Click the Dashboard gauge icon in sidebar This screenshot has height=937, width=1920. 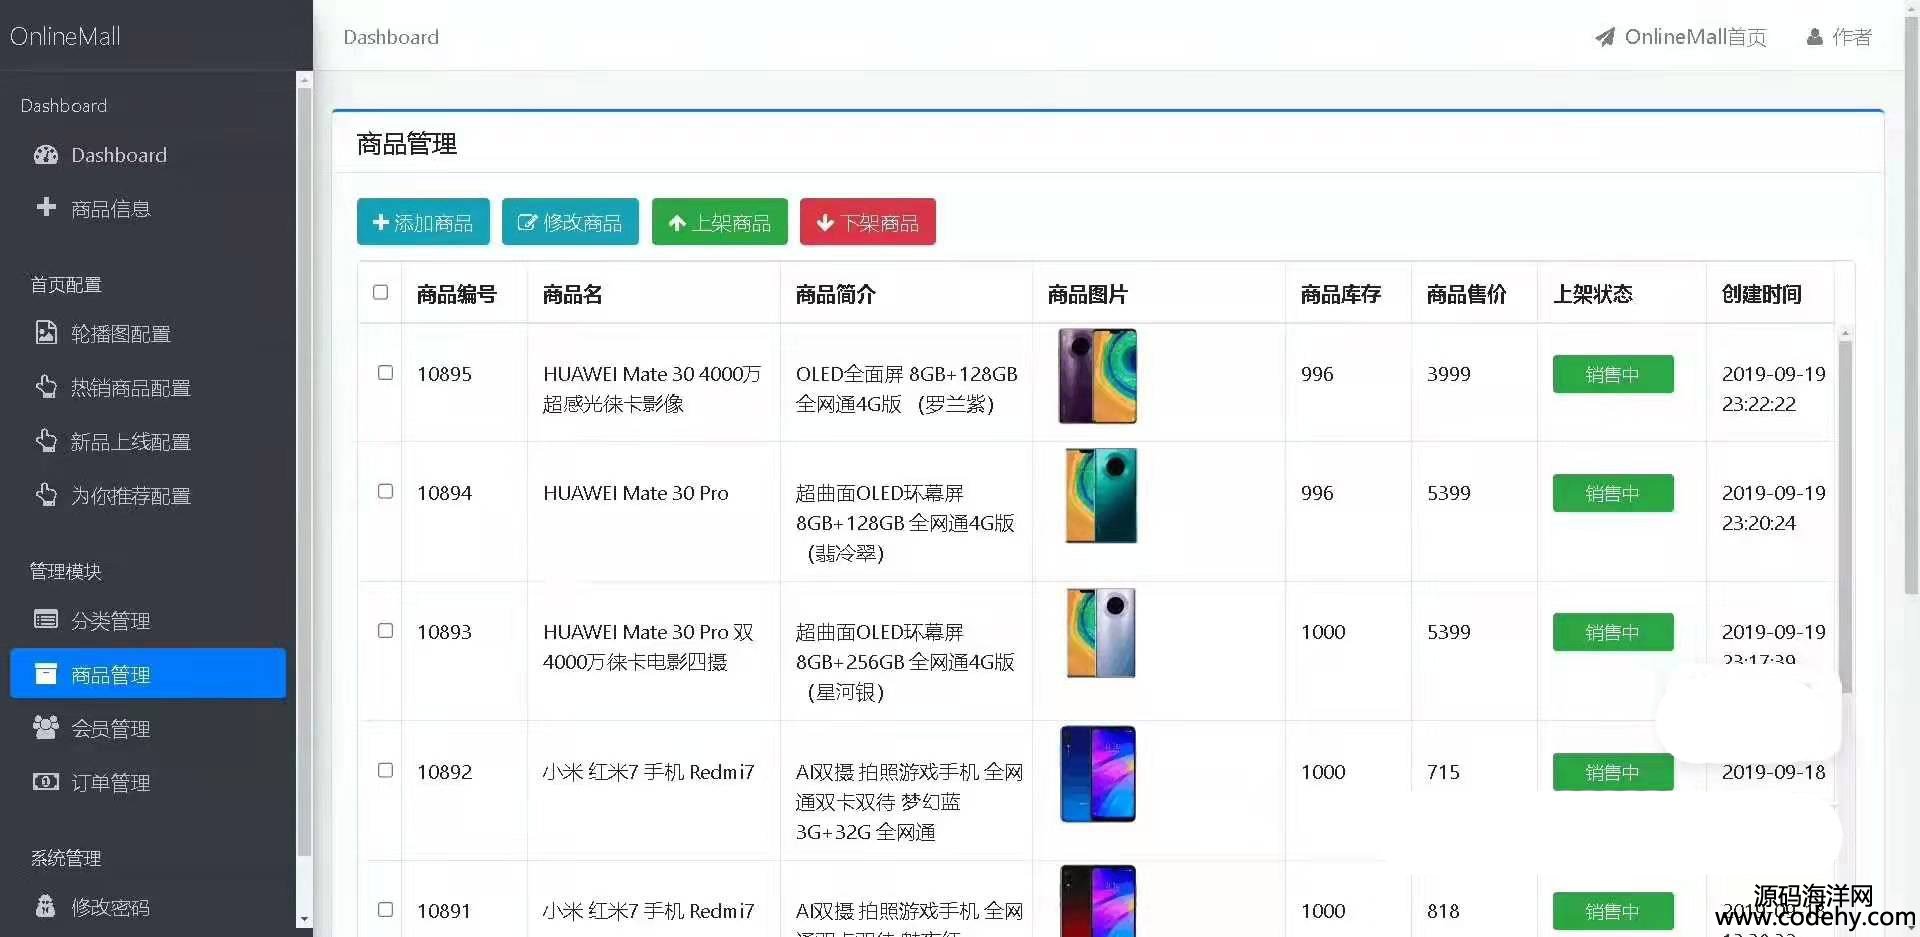coord(46,155)
